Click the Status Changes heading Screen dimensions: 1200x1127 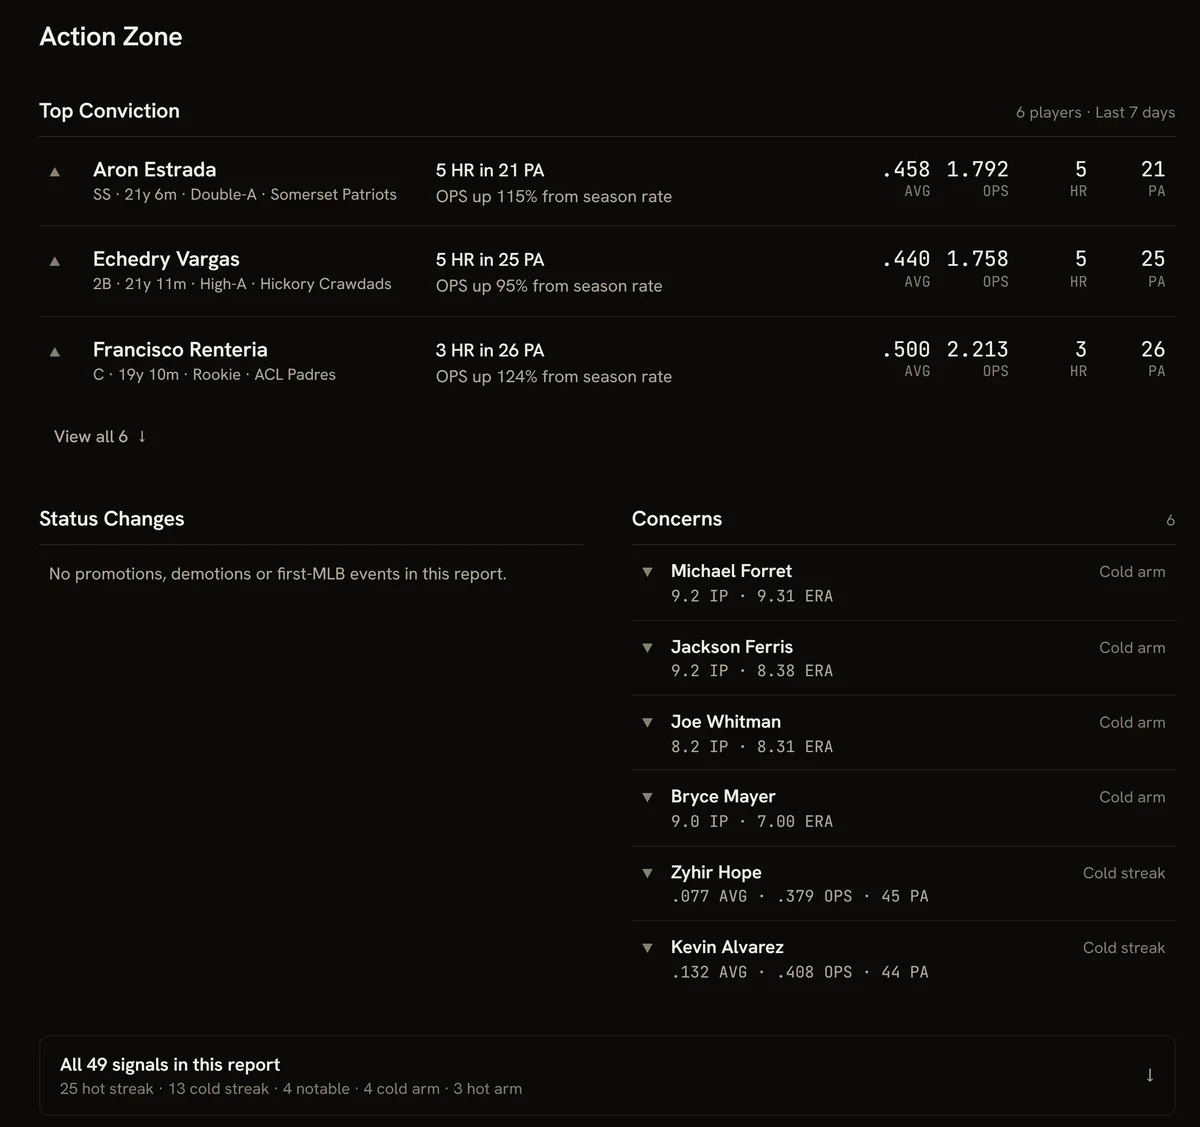(x=112, y=519)
